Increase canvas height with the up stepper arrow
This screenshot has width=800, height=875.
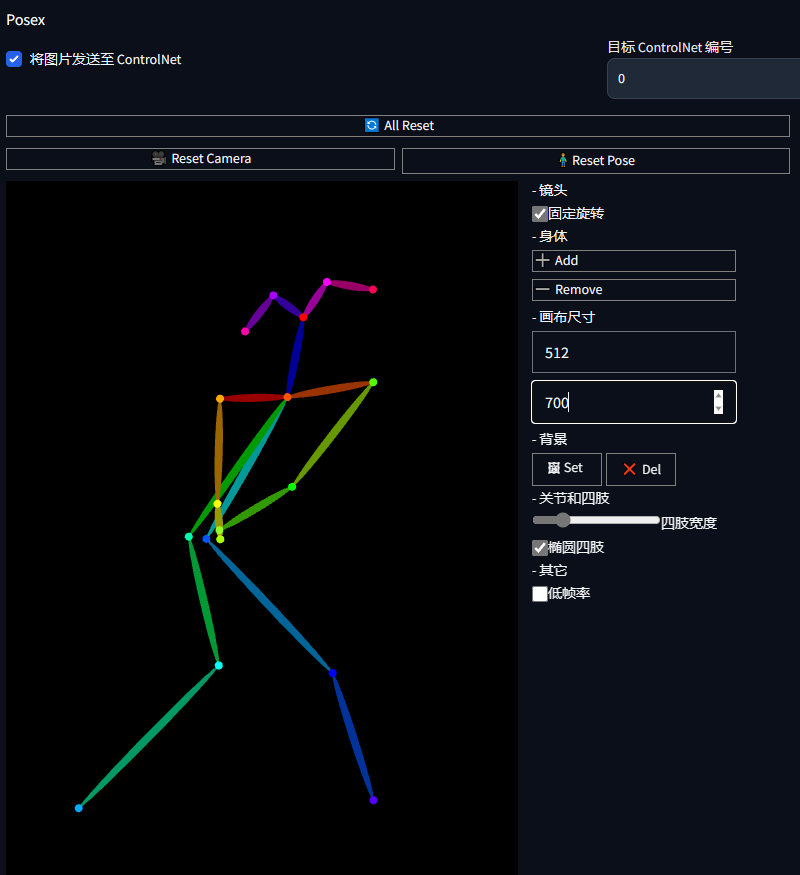pyautogui.click(x=718, y=396)
